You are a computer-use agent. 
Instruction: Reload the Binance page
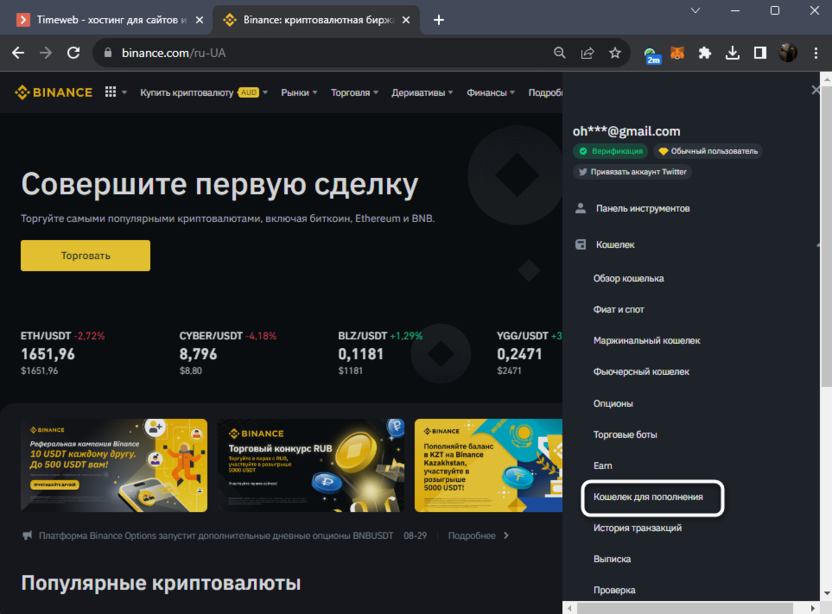(x=74, y=53)
